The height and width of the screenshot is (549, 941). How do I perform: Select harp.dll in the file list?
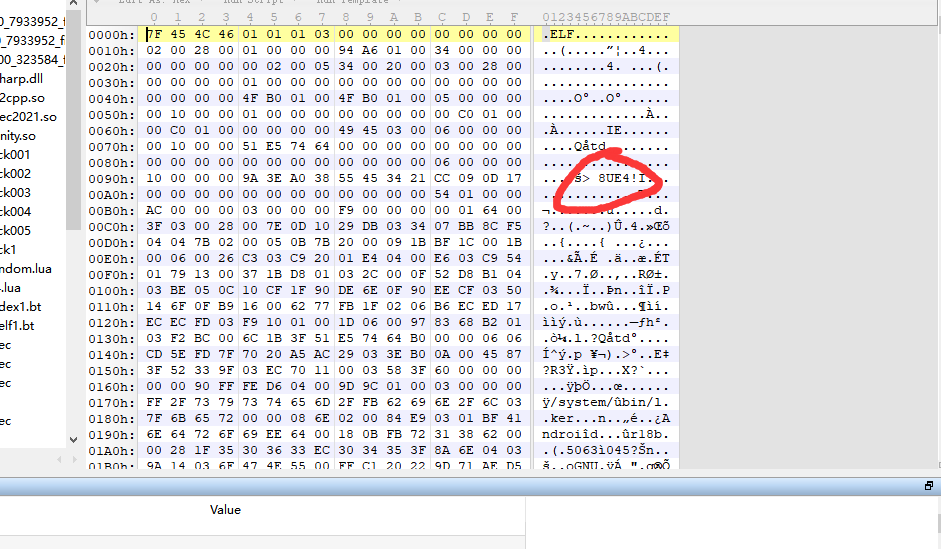click(22, 79)
